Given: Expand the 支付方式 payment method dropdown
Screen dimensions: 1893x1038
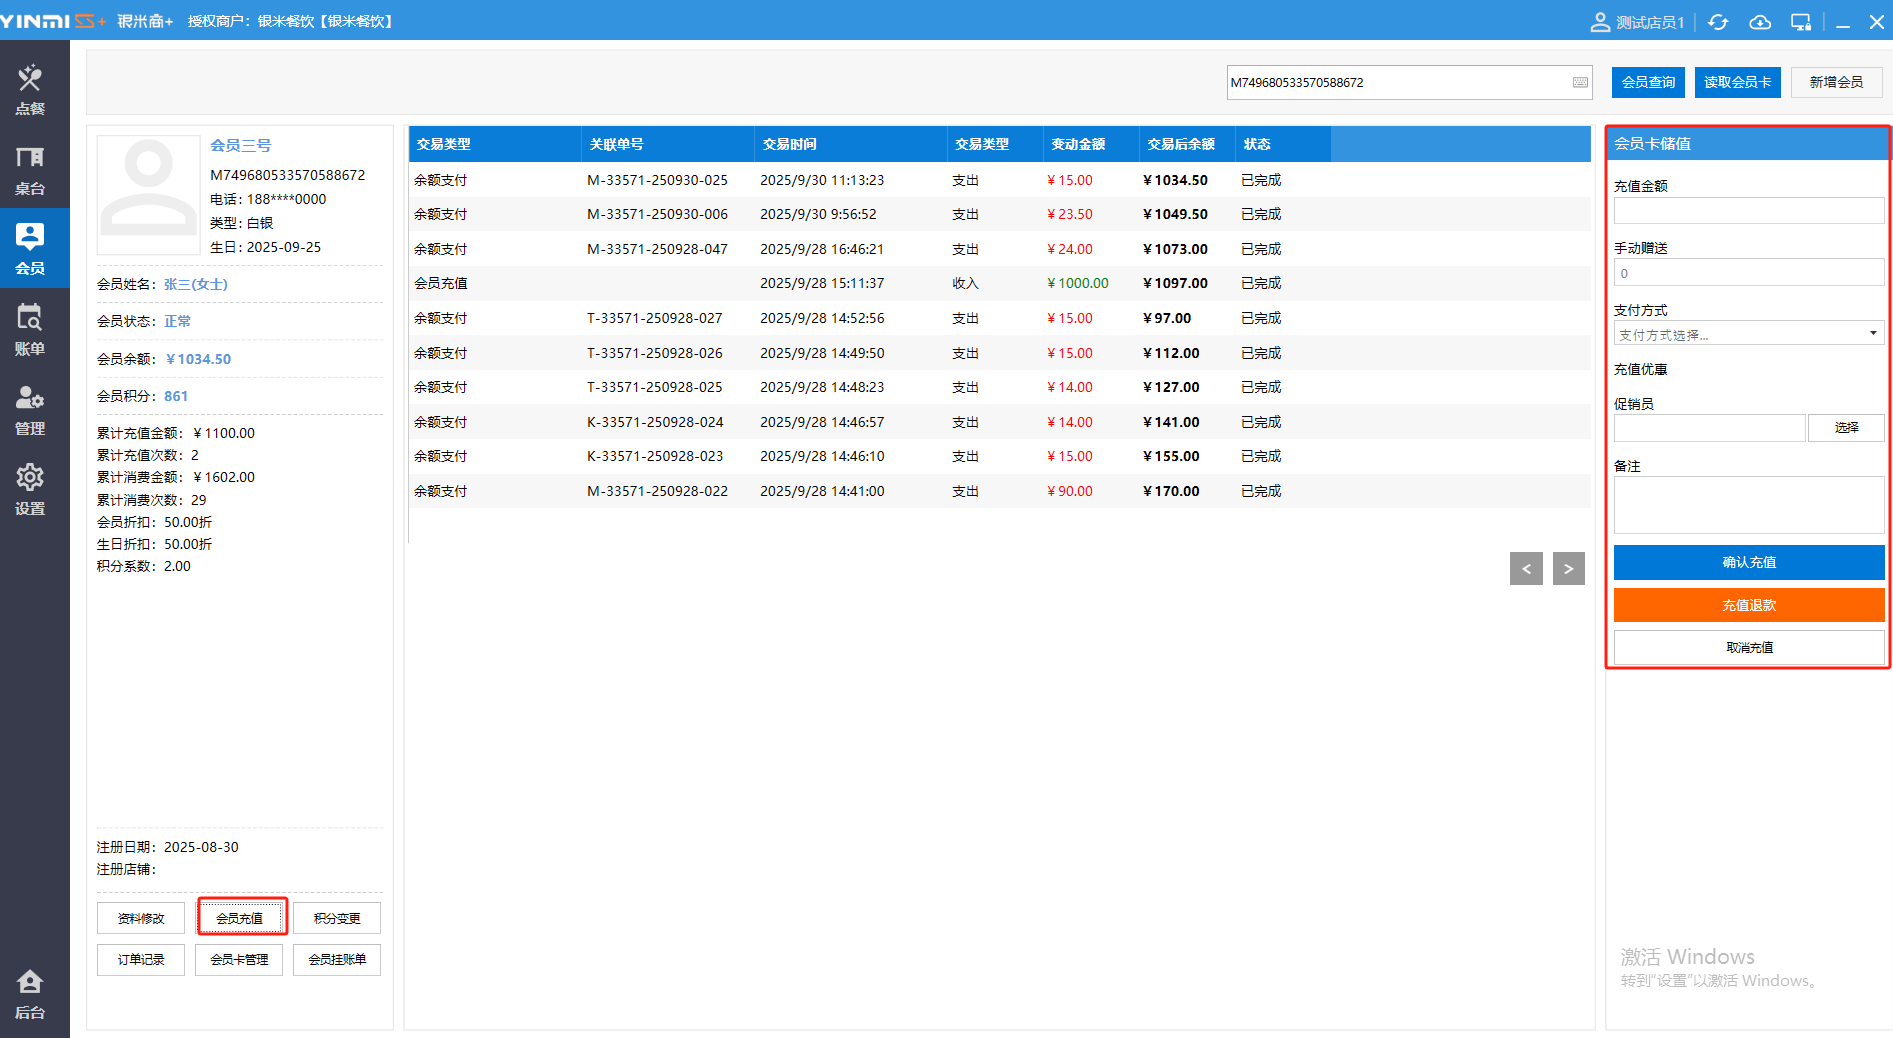Looking at the screenshot, I should (x=1748, y=334).
